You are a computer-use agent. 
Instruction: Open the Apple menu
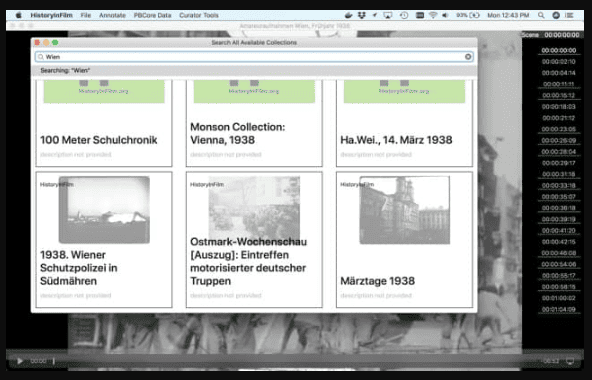pyautogui.click(x=18, y=15)
